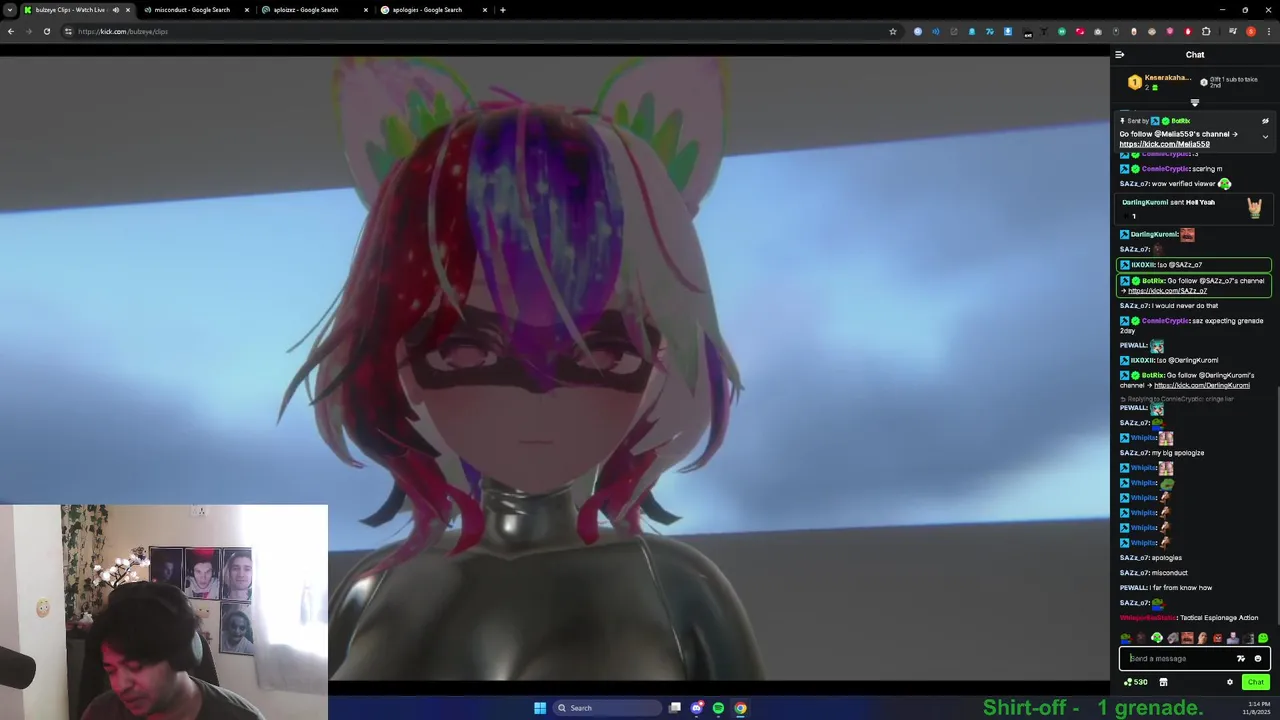Pick the green round creature quick emote

coord(1157,638)
